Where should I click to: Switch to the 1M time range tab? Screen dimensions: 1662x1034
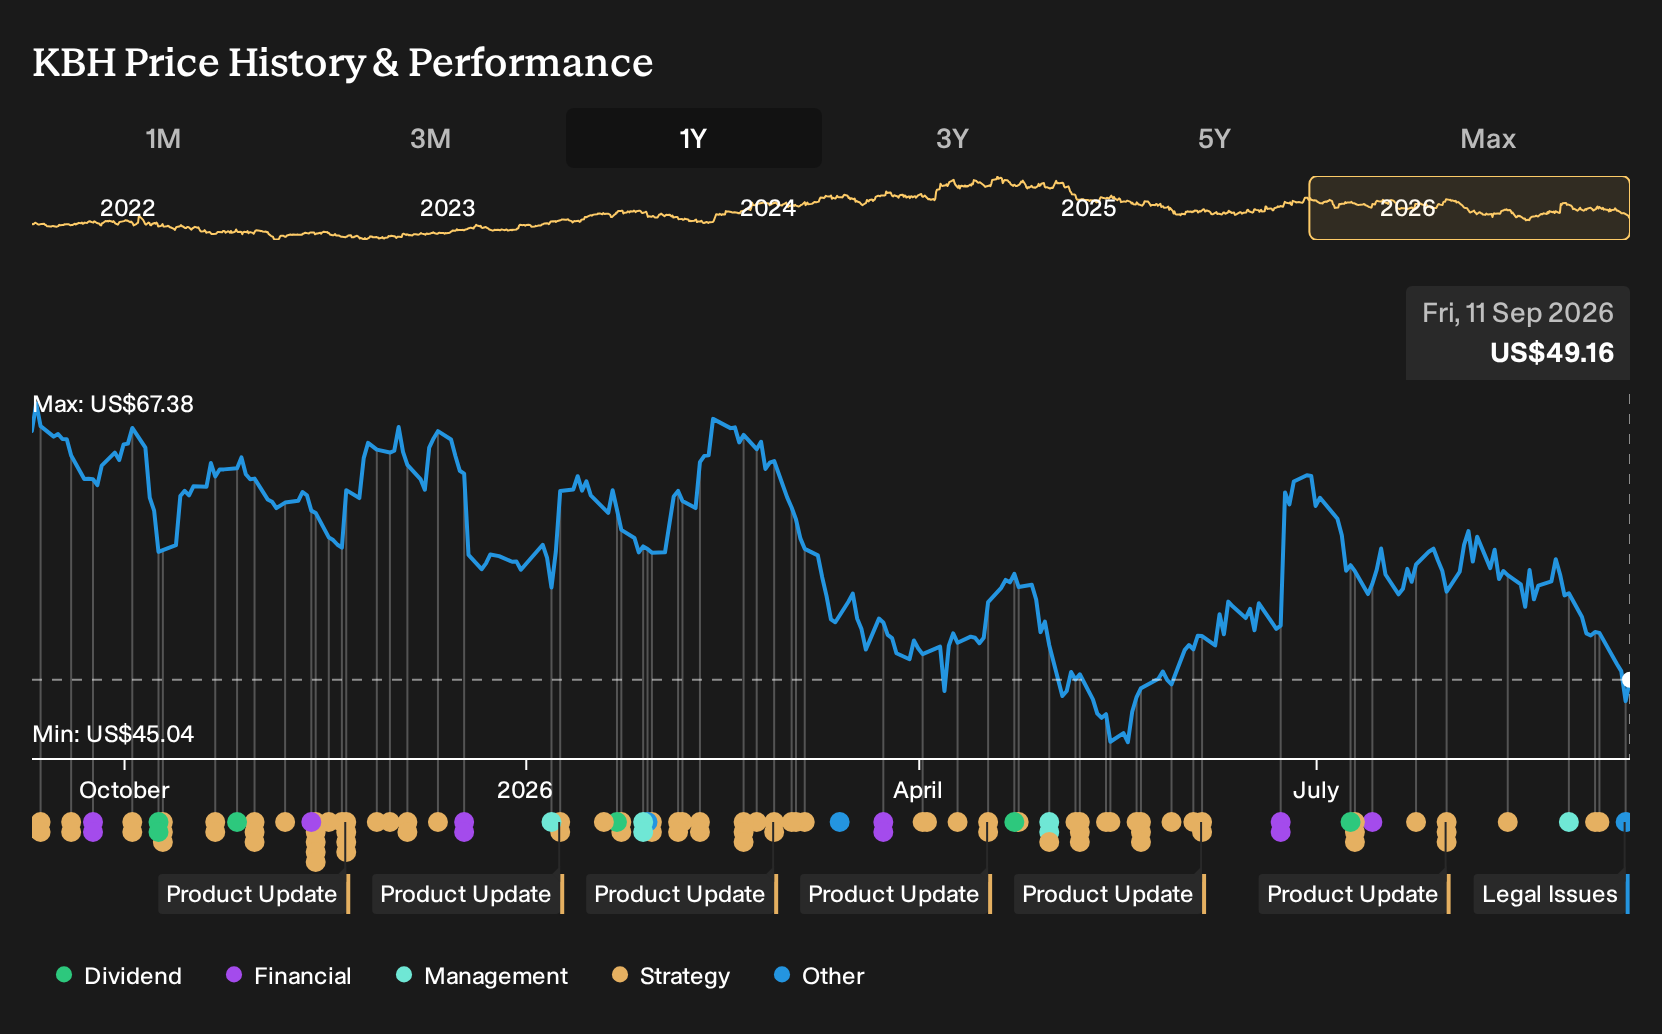163,138
